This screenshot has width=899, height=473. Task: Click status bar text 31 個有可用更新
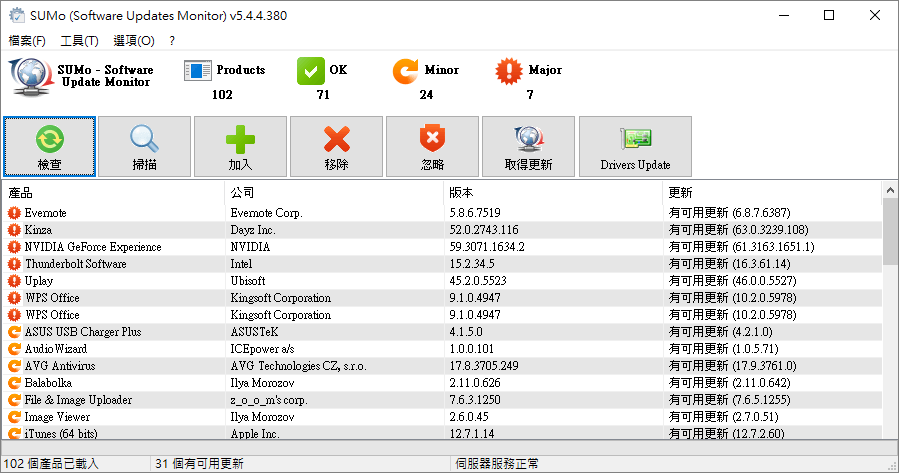[x=200, y=463]
